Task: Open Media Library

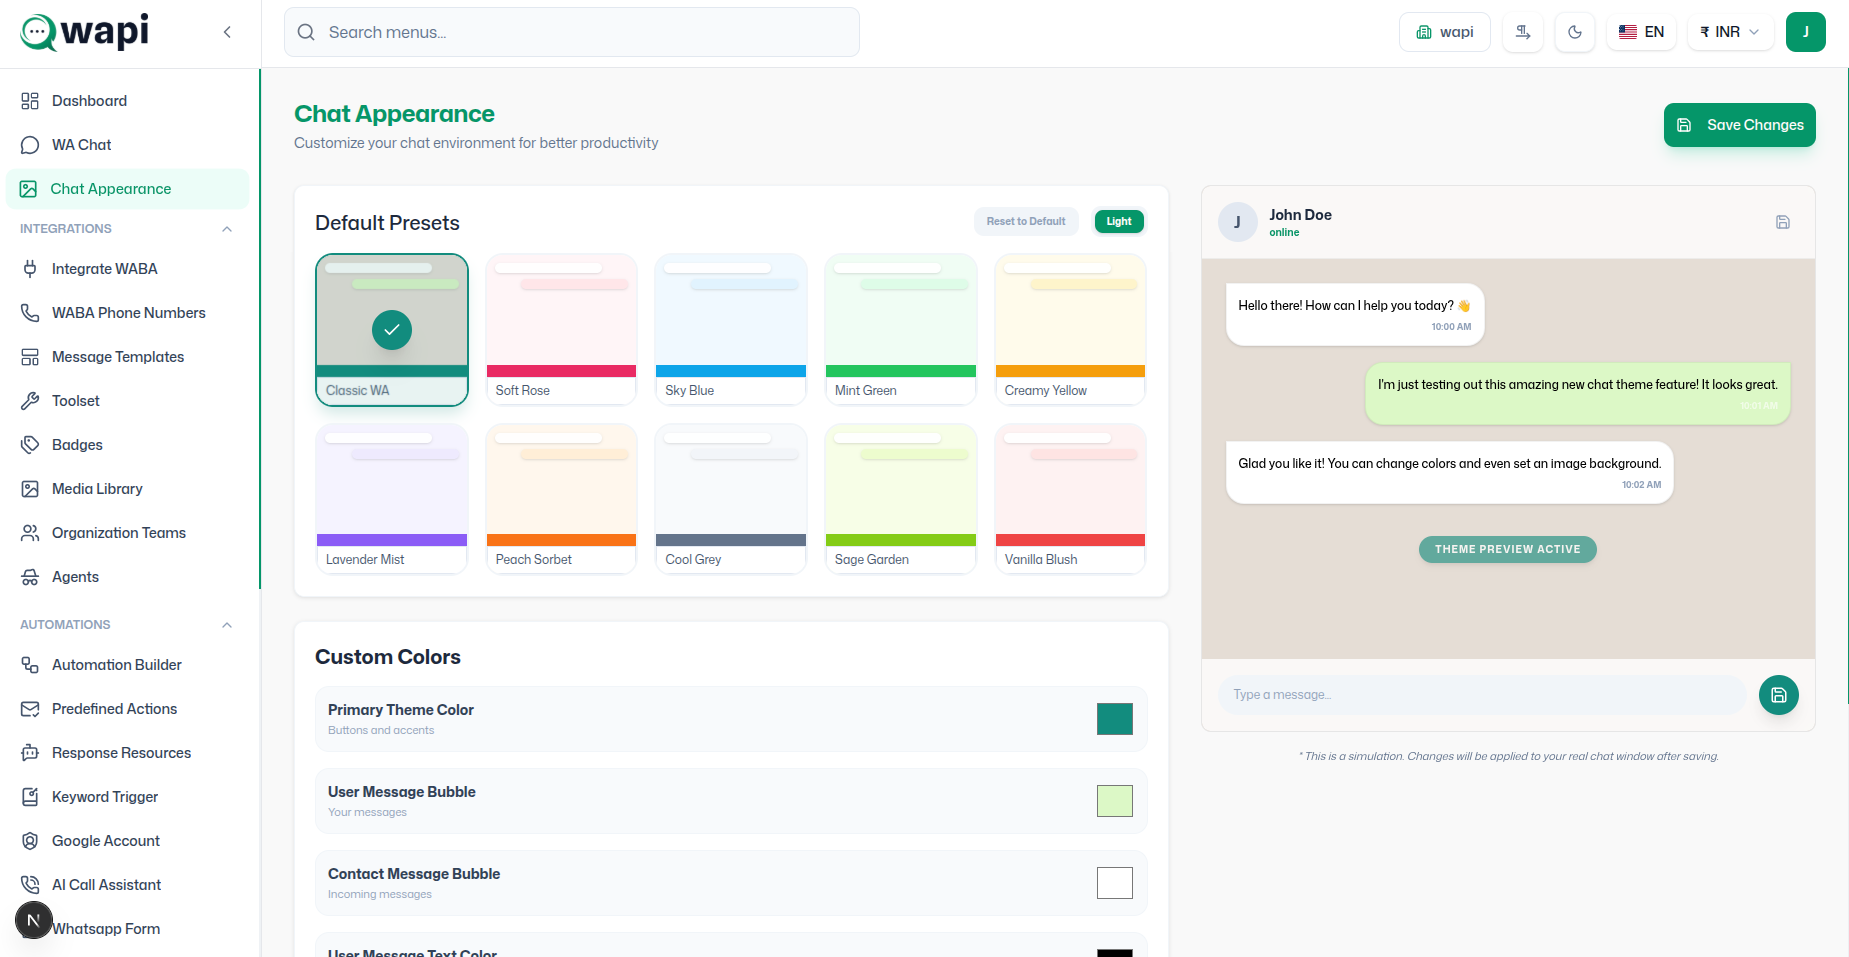Action: [128, 489]
